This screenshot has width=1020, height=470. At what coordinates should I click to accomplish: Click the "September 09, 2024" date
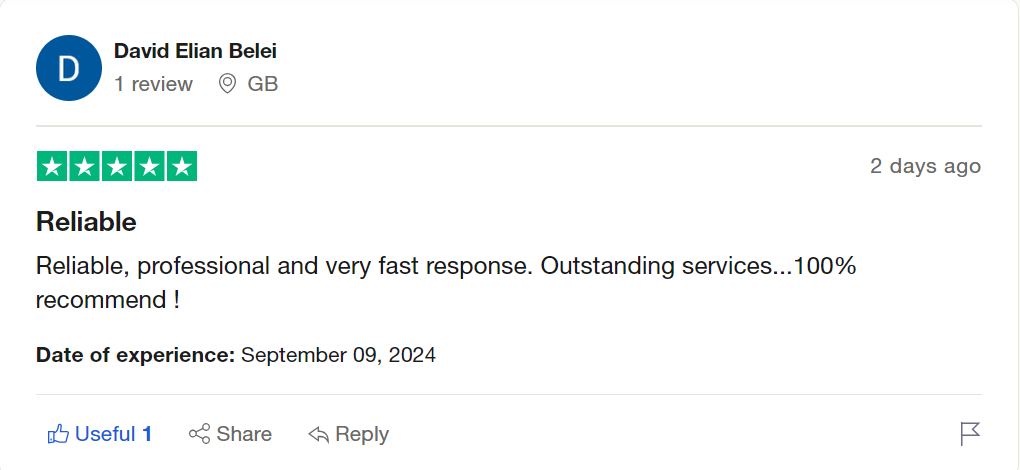pyautogui.click(x=338, y=354)
